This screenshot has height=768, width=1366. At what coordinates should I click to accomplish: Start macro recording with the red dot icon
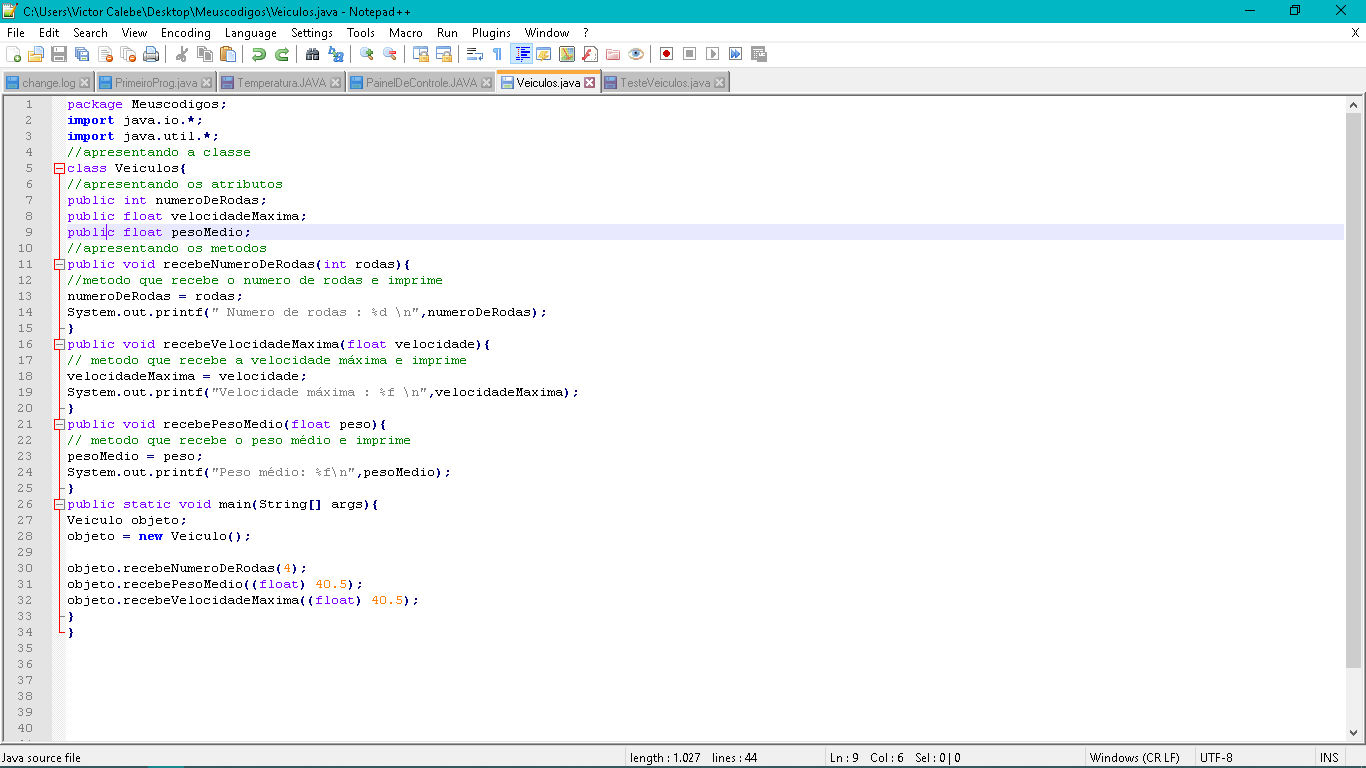(666, 54)
